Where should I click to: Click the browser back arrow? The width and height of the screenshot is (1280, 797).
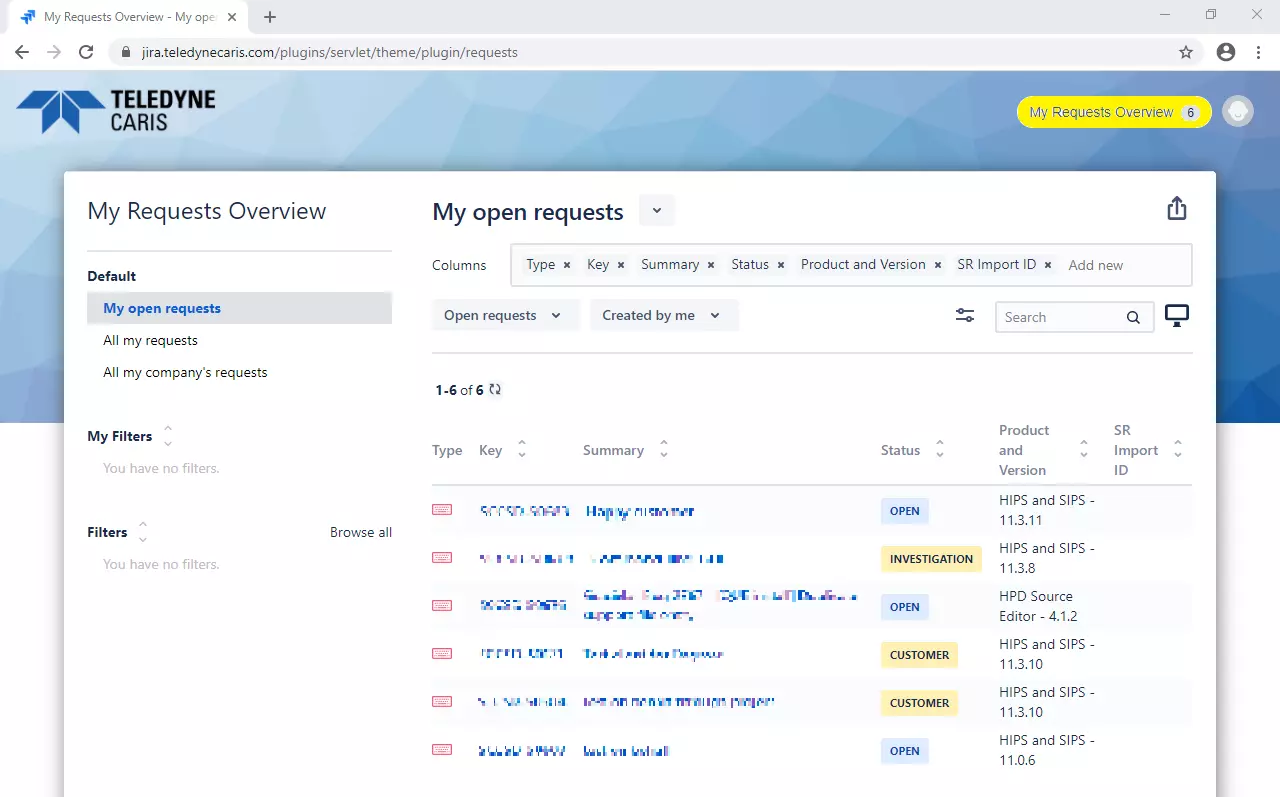point(22,51)
